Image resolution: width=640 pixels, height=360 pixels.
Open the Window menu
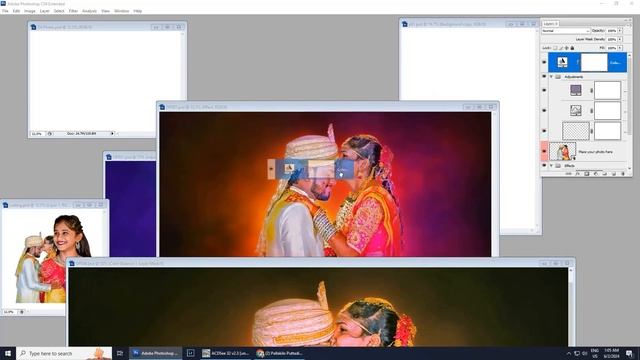click(122, 11)
